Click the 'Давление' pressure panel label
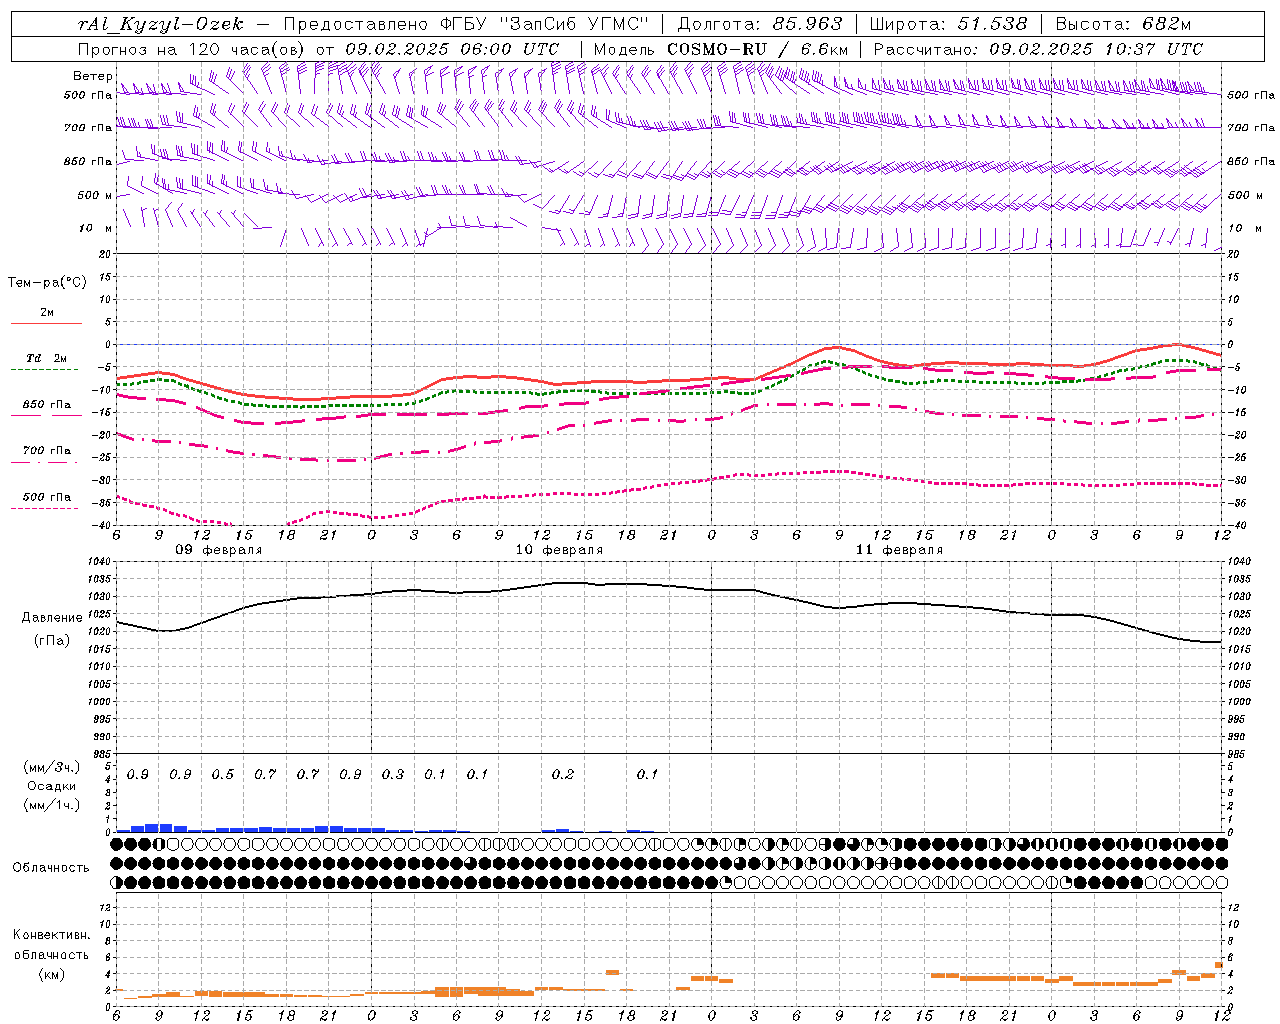1280x1024 pixels. 52,618
